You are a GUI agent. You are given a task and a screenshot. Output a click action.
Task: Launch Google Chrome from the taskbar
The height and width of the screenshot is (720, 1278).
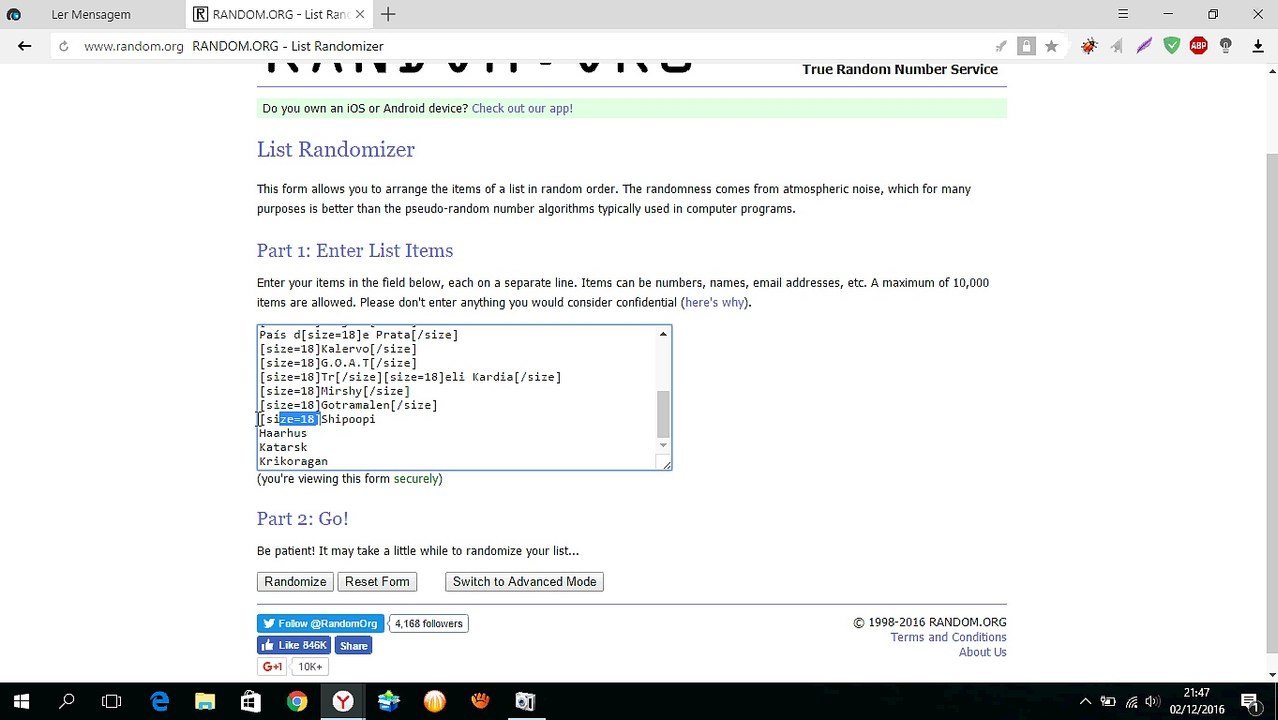point(297,701)
